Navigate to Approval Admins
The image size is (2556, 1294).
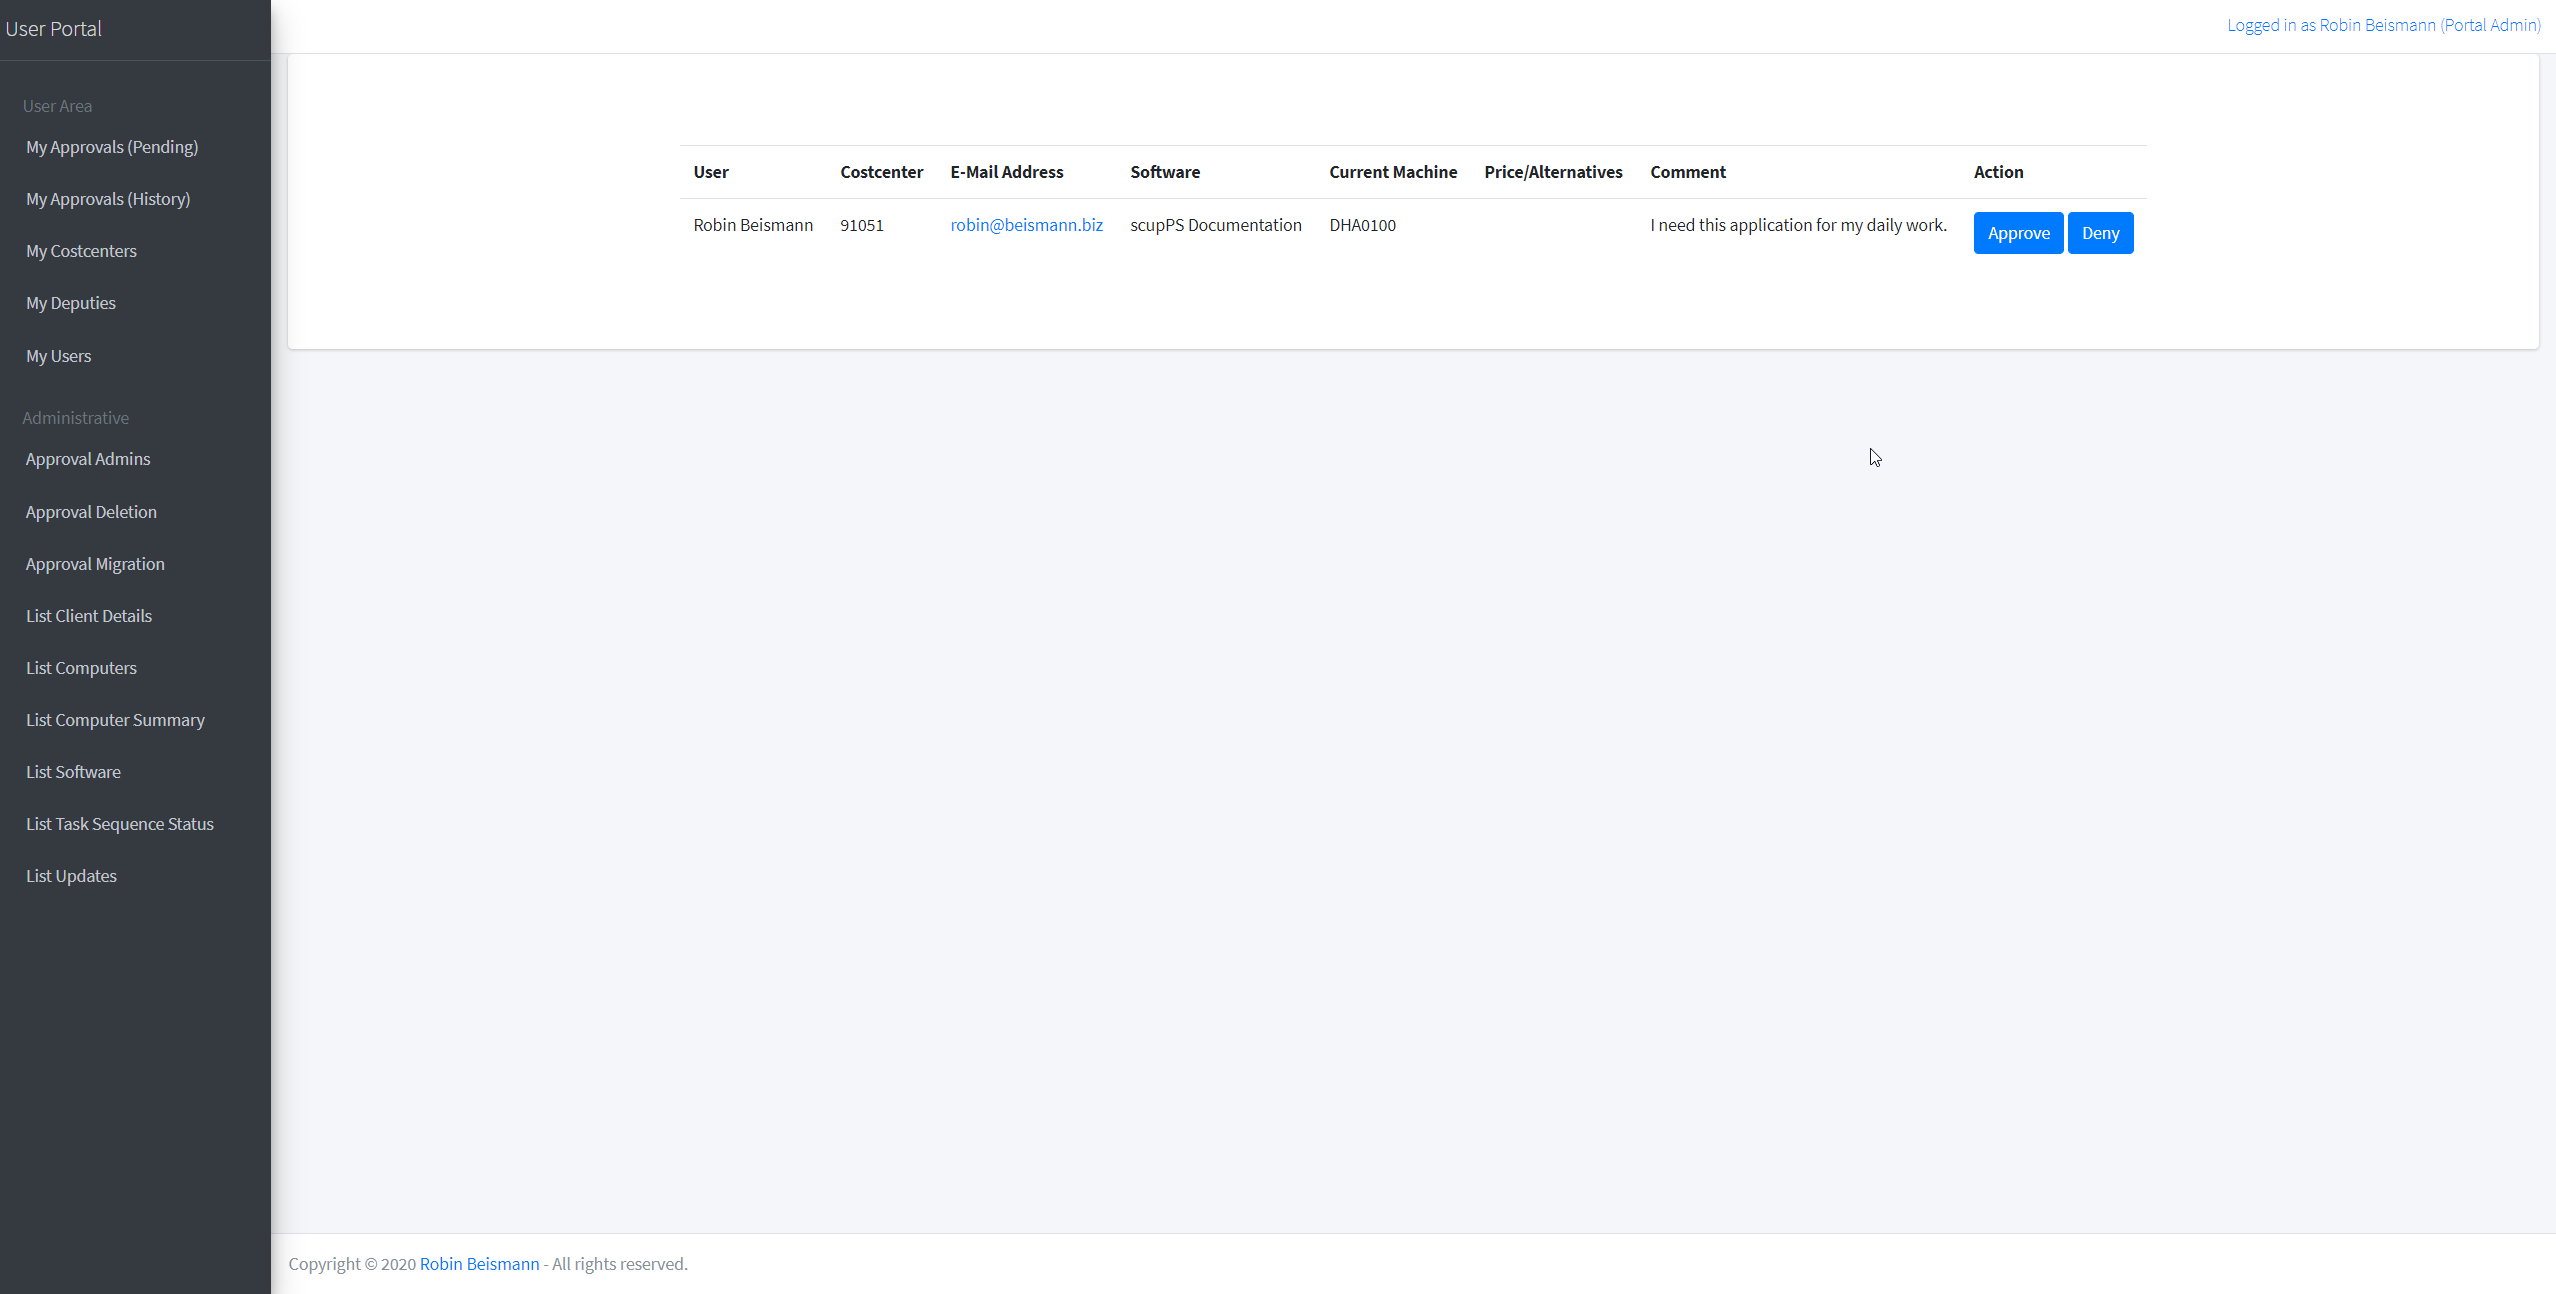pos(88,459)
